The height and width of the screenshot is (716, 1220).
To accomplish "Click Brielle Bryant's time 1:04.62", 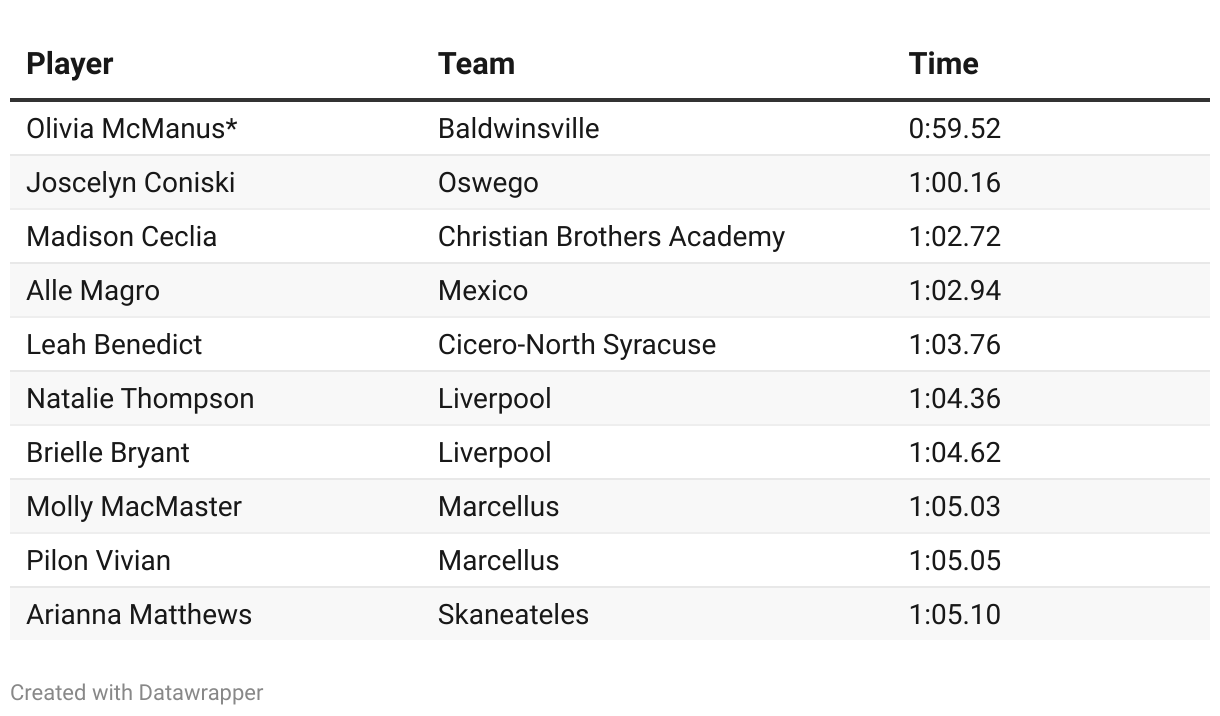I will click(x=954, y=453).
